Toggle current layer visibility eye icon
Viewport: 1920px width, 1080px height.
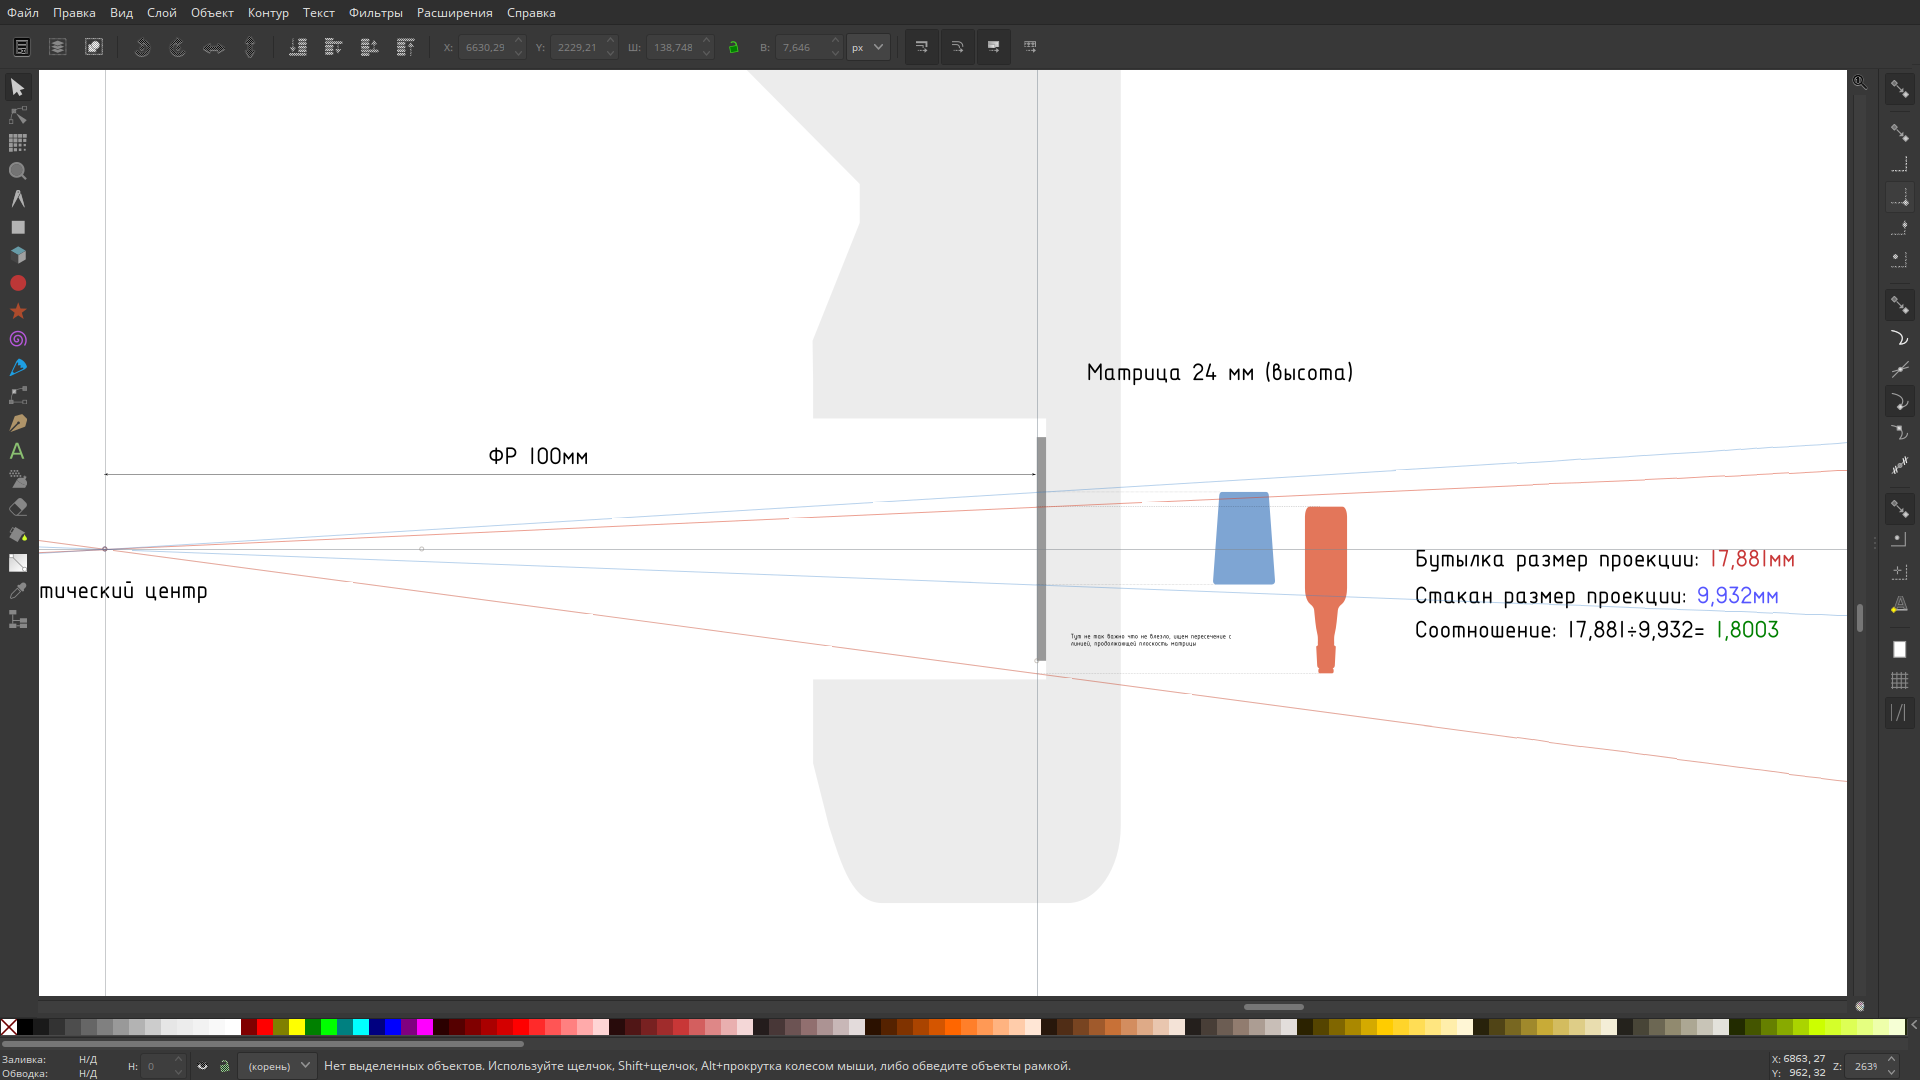tap(203, 1066)
